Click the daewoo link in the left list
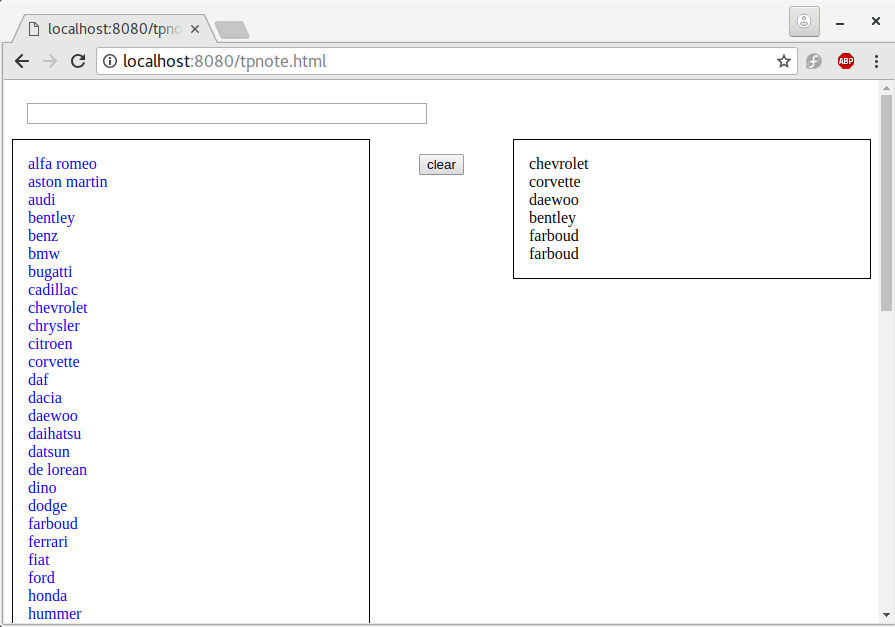895x627 pixels. [x=53, y=416]
